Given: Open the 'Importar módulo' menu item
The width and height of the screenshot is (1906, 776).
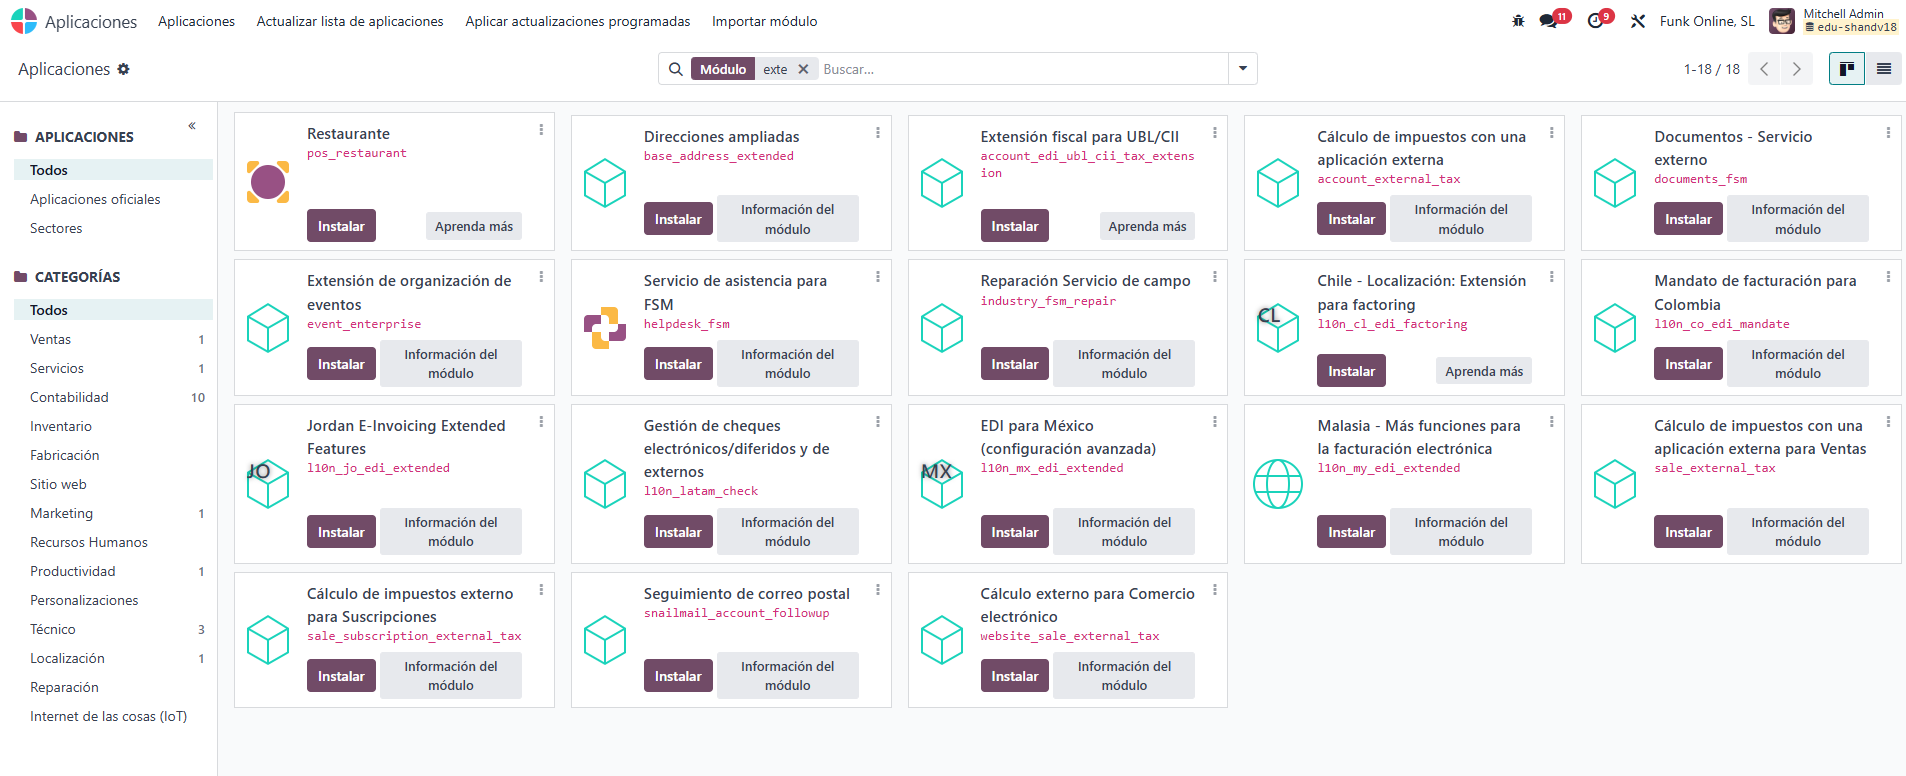Looking at the screenshot, I should coord(764,21).
